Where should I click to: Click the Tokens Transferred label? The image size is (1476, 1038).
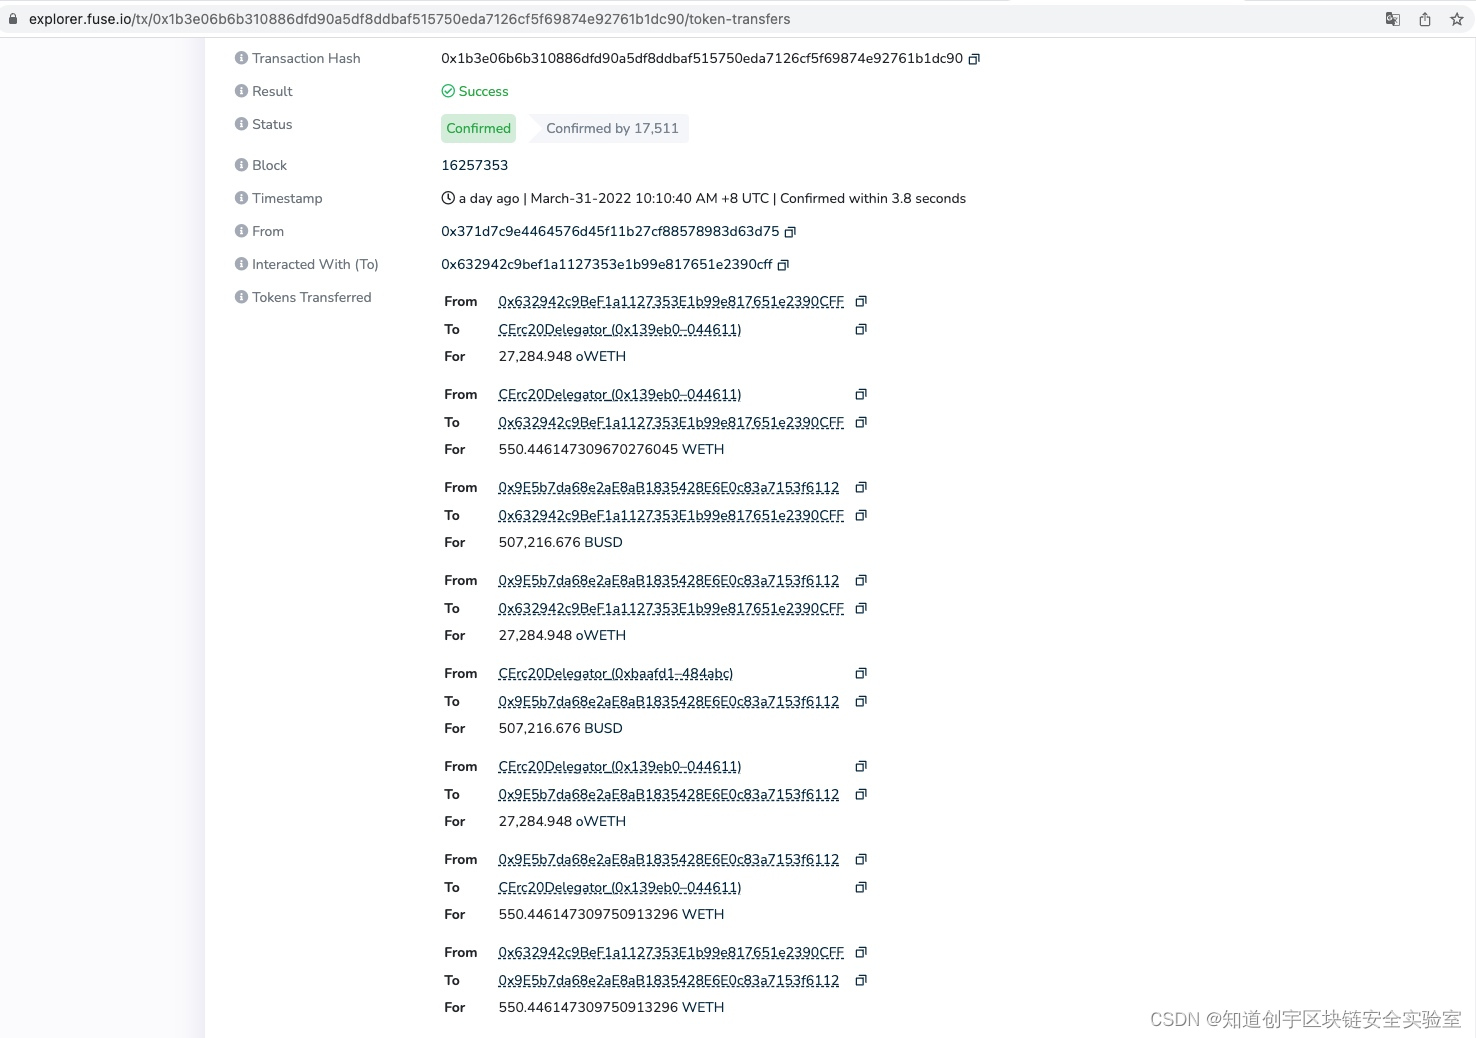pyautogui.click(x=311, y=297)
